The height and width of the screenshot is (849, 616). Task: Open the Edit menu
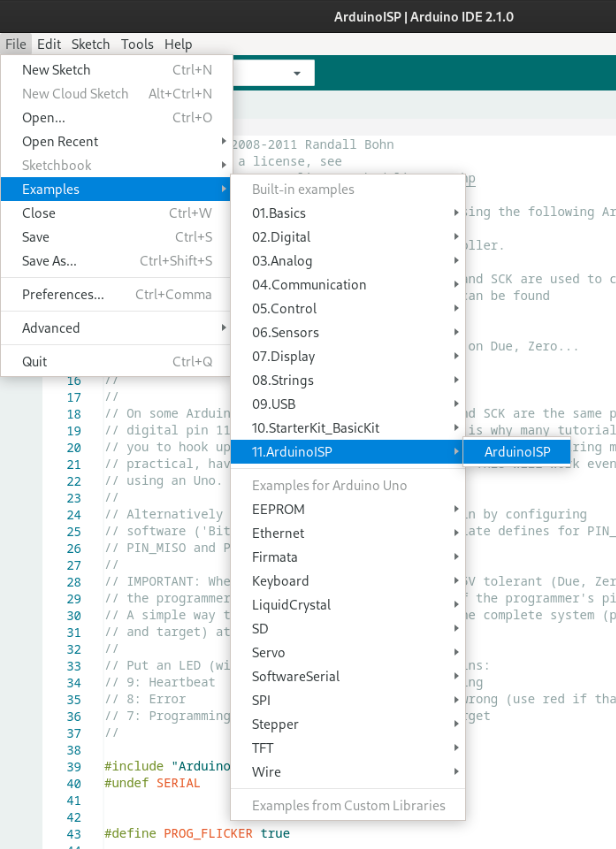(49, 44)
